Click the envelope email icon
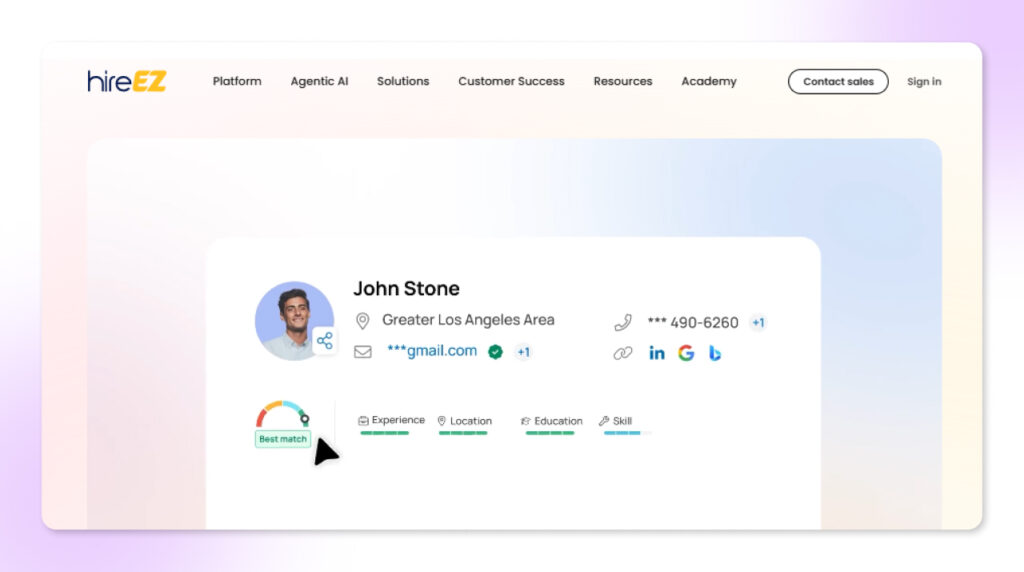Viewport: 1024px width, 572px height. pos(362,352)
